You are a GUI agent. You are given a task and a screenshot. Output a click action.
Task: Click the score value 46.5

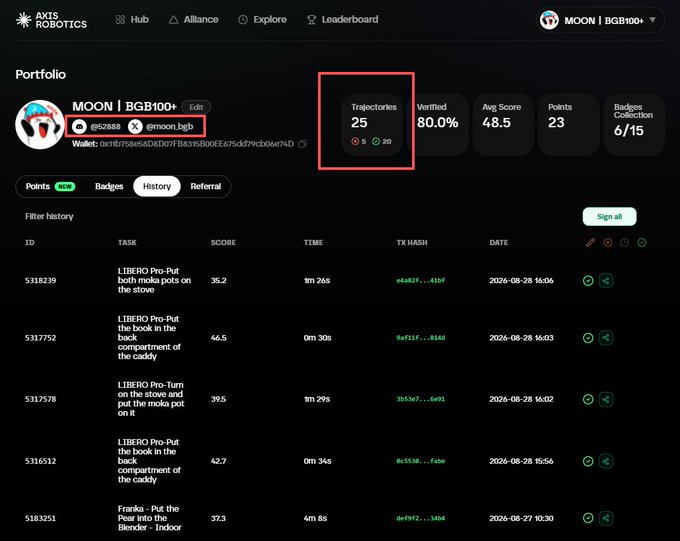(219, 338)
